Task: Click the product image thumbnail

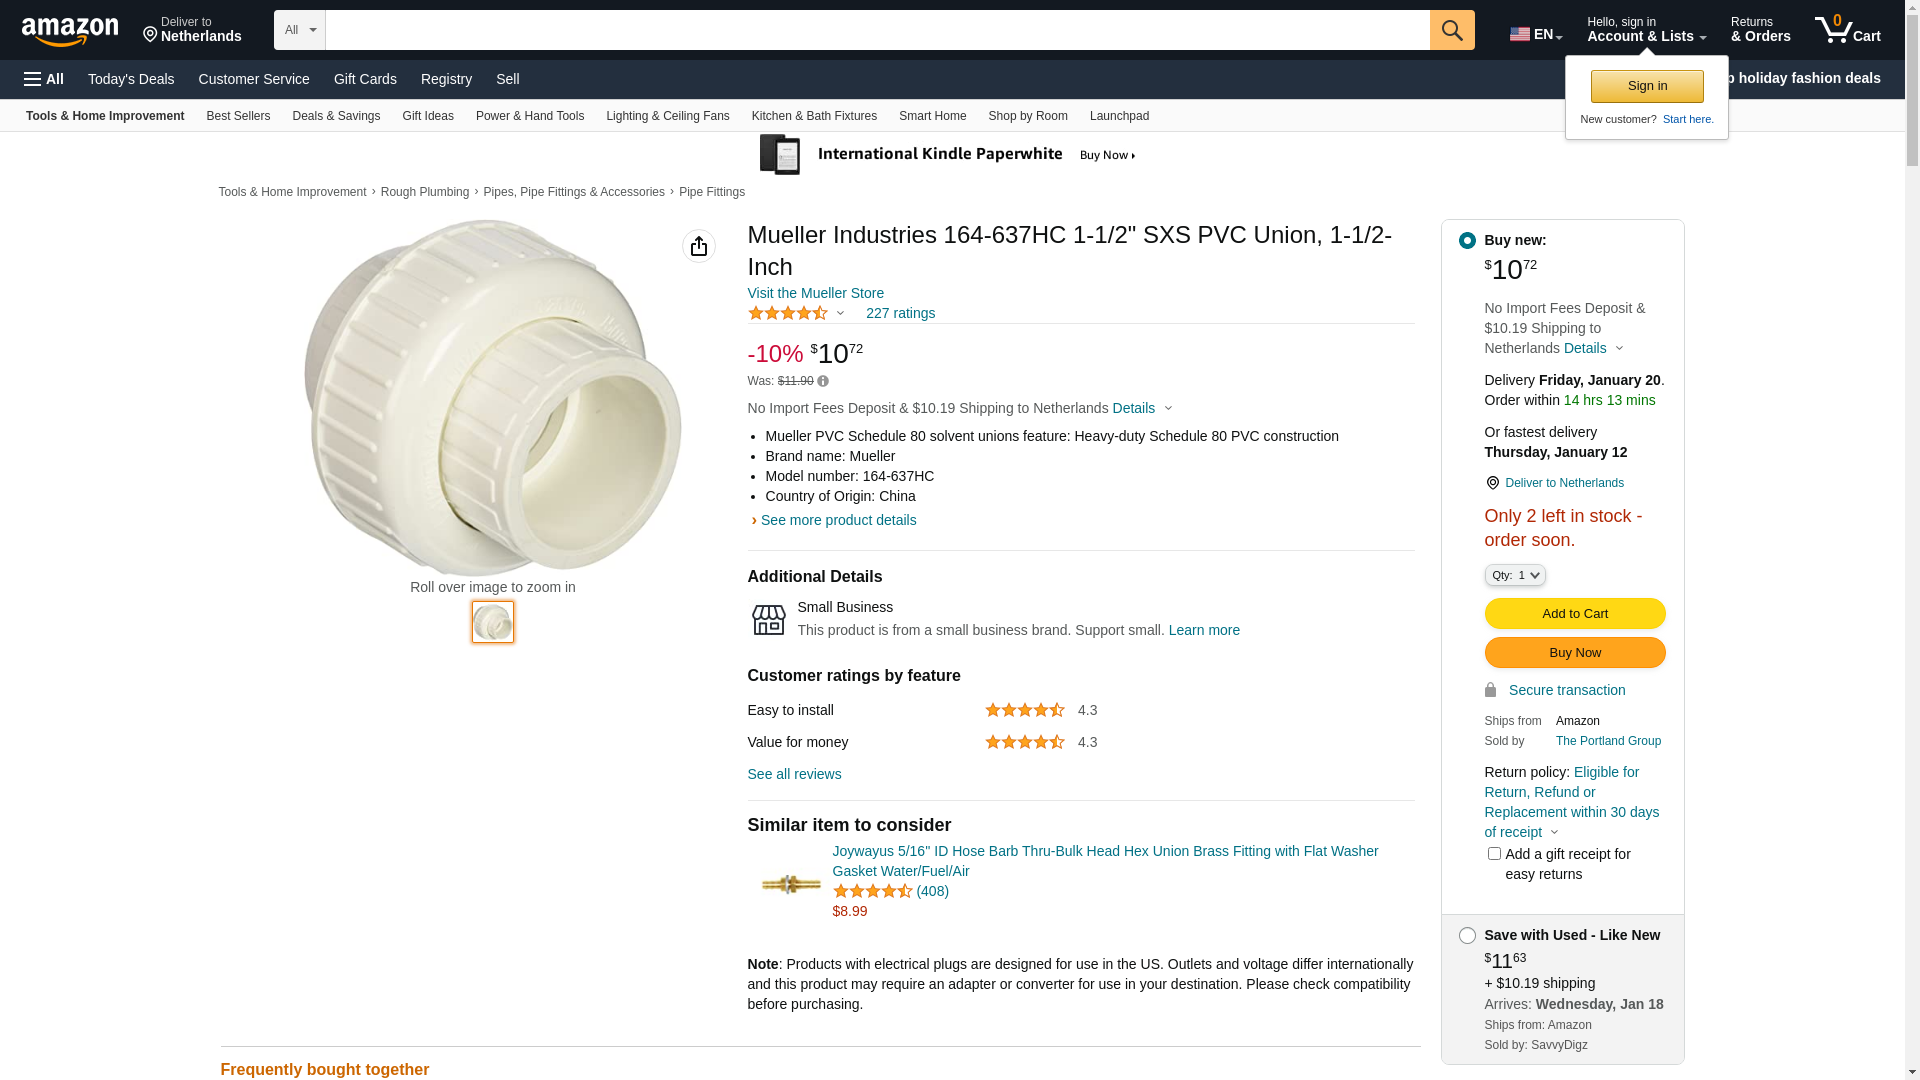Action: pos(493,622)
